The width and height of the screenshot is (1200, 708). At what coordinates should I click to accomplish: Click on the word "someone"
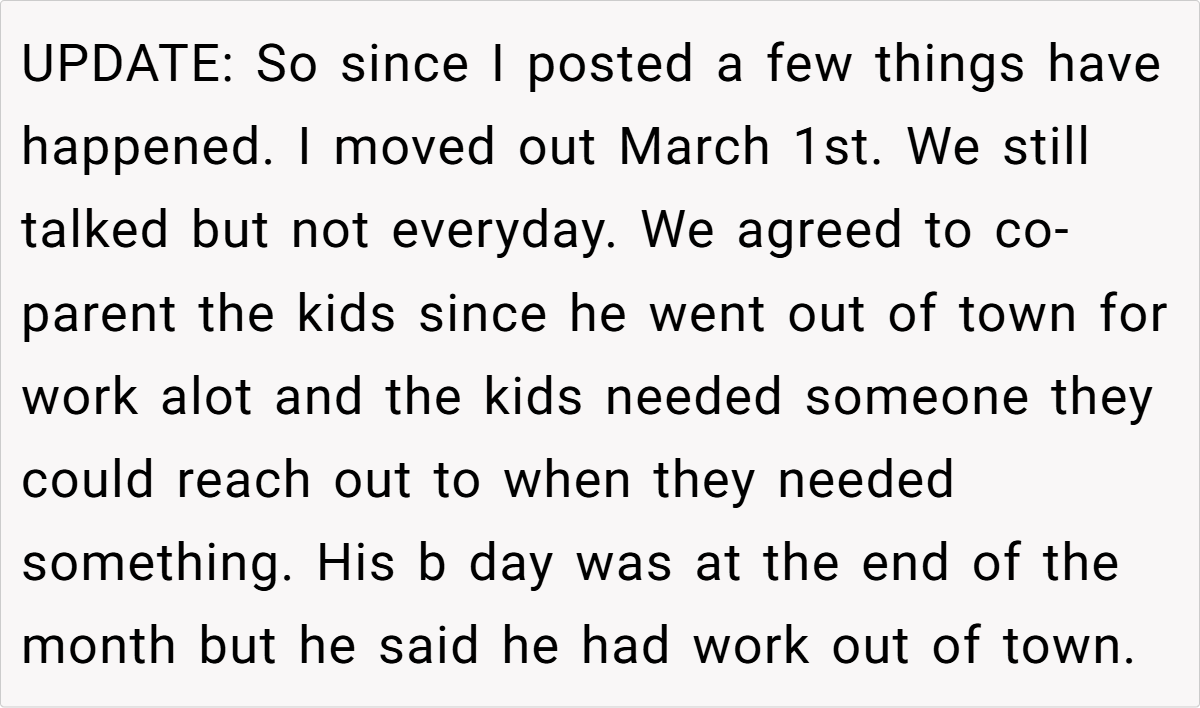pos(917,398)
